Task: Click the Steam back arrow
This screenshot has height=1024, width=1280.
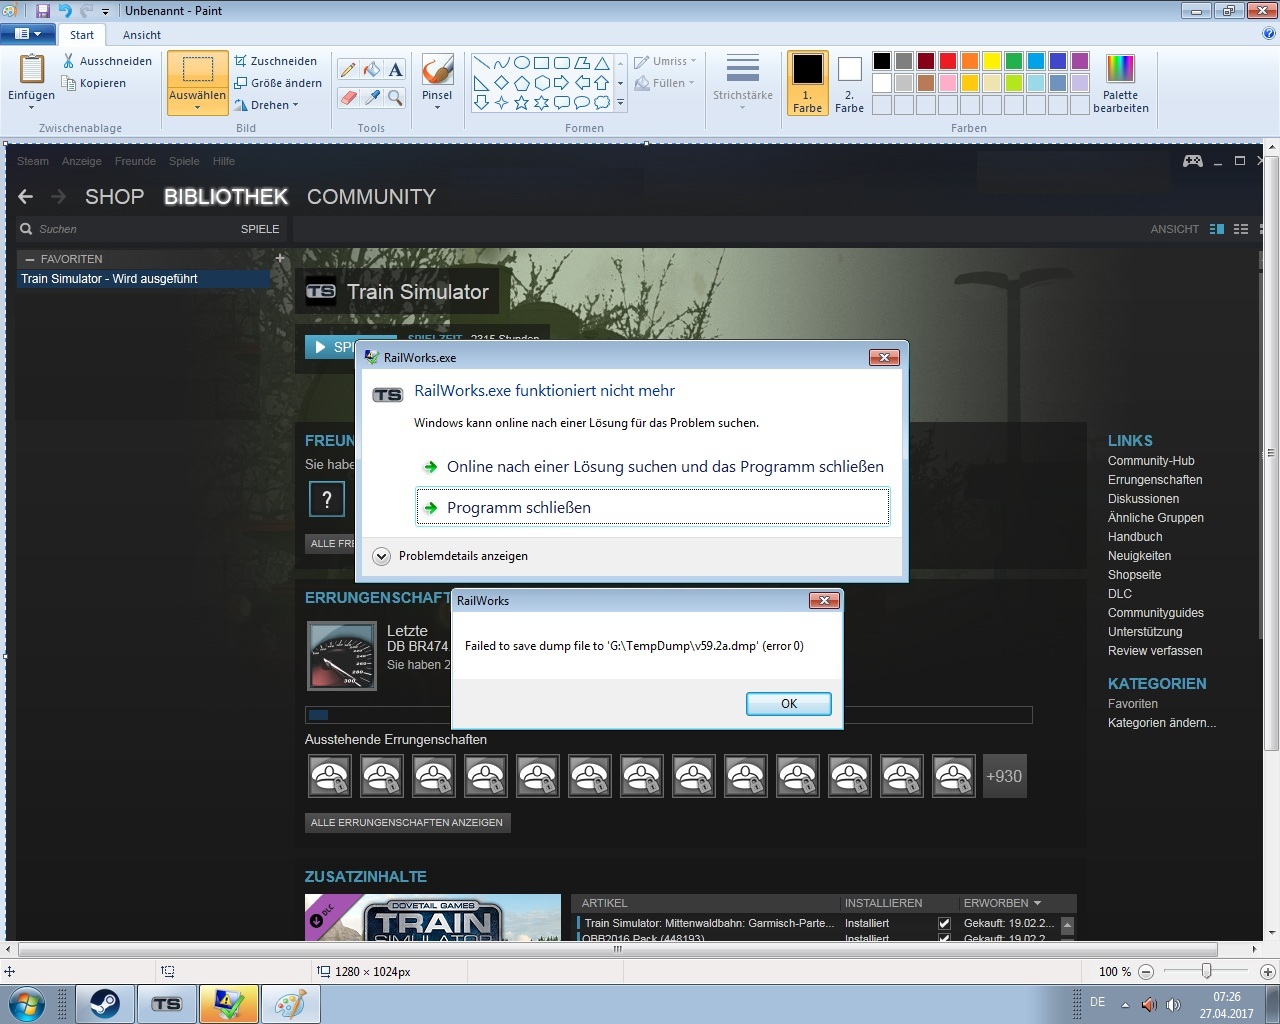Action: [x=26, y=197]
